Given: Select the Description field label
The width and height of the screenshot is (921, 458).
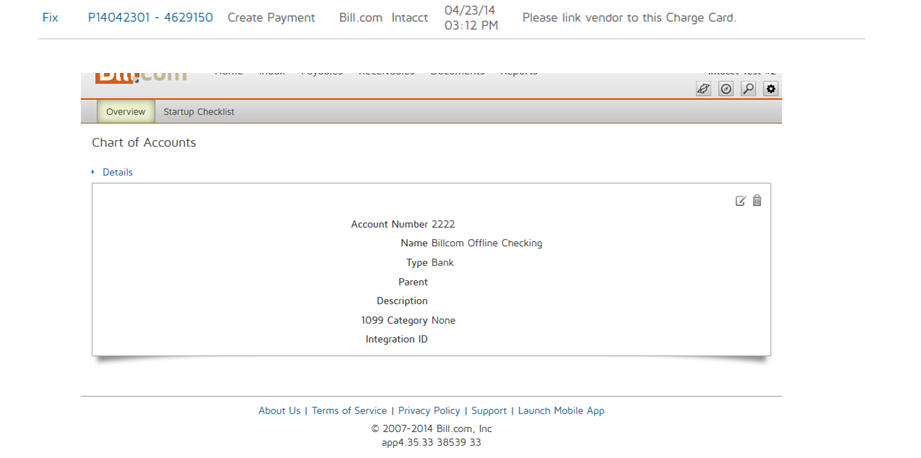Looking at the screenshot, I should coord(402,301).
